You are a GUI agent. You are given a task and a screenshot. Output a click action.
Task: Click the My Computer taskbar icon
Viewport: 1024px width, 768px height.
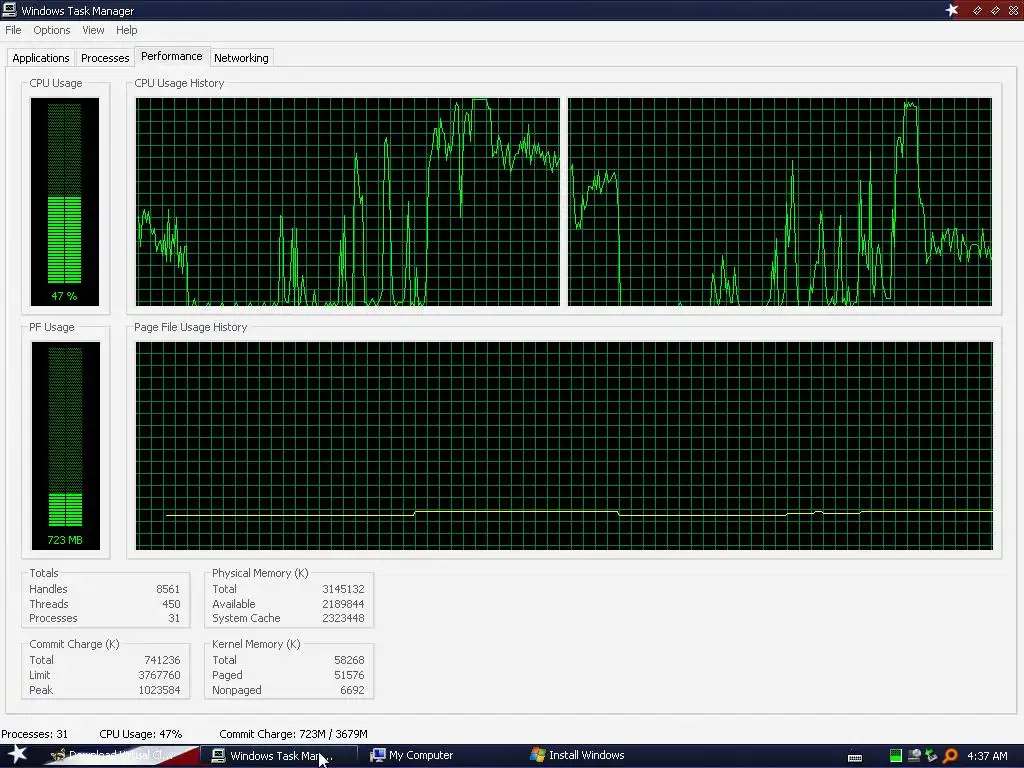377,755
